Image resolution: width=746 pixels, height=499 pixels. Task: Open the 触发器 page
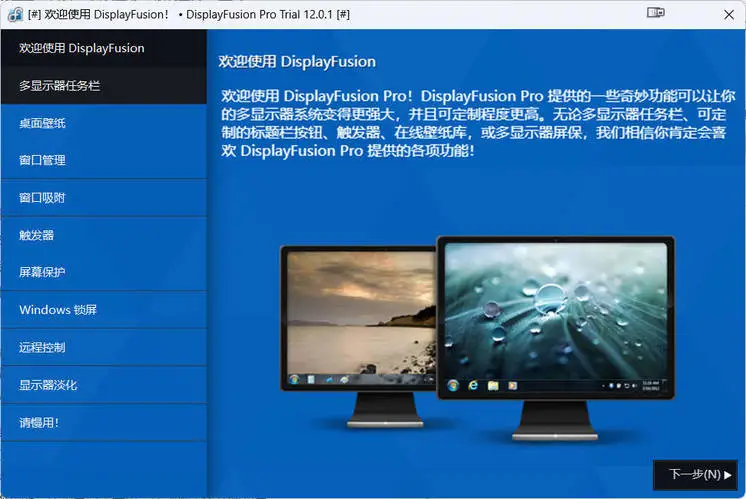(103, 236)
